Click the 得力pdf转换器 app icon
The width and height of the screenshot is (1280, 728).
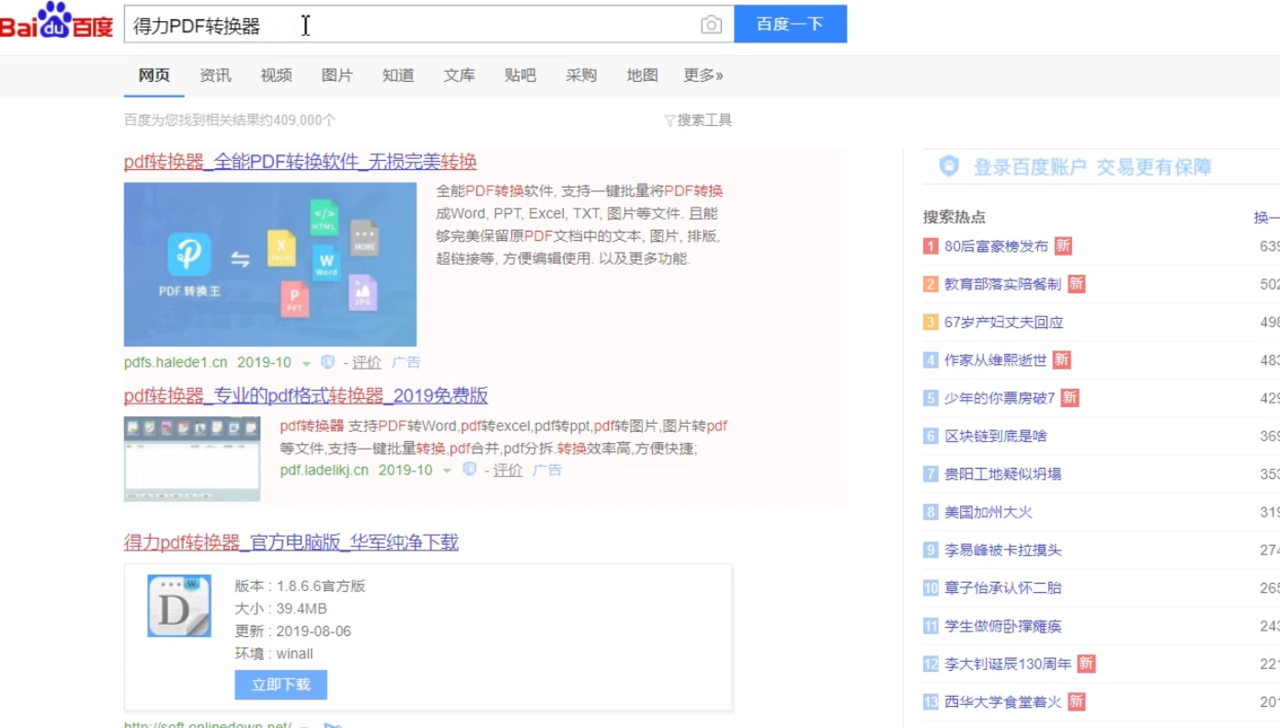pos(179,605)
